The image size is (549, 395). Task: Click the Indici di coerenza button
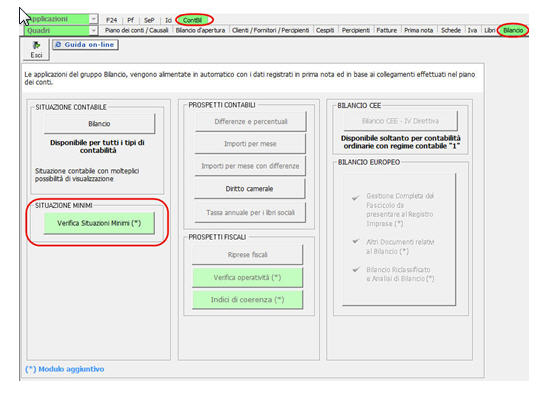[247, 300]
